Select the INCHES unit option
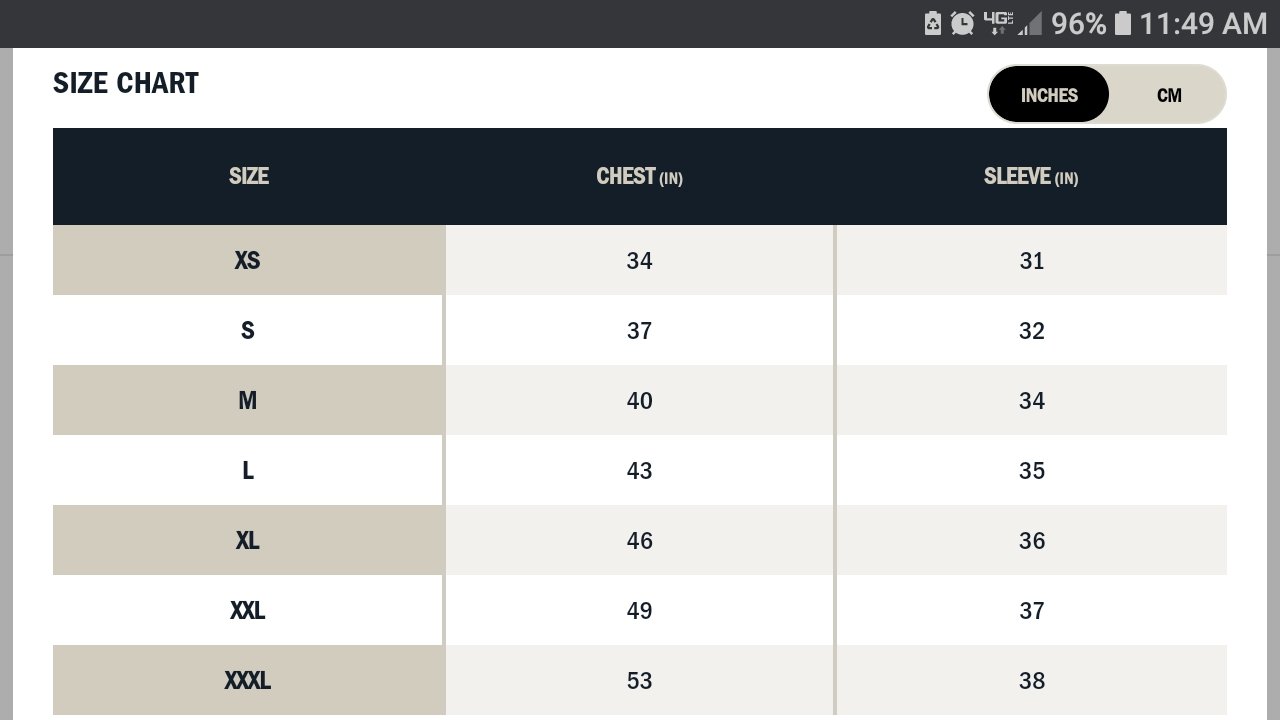 [1049, 95]
